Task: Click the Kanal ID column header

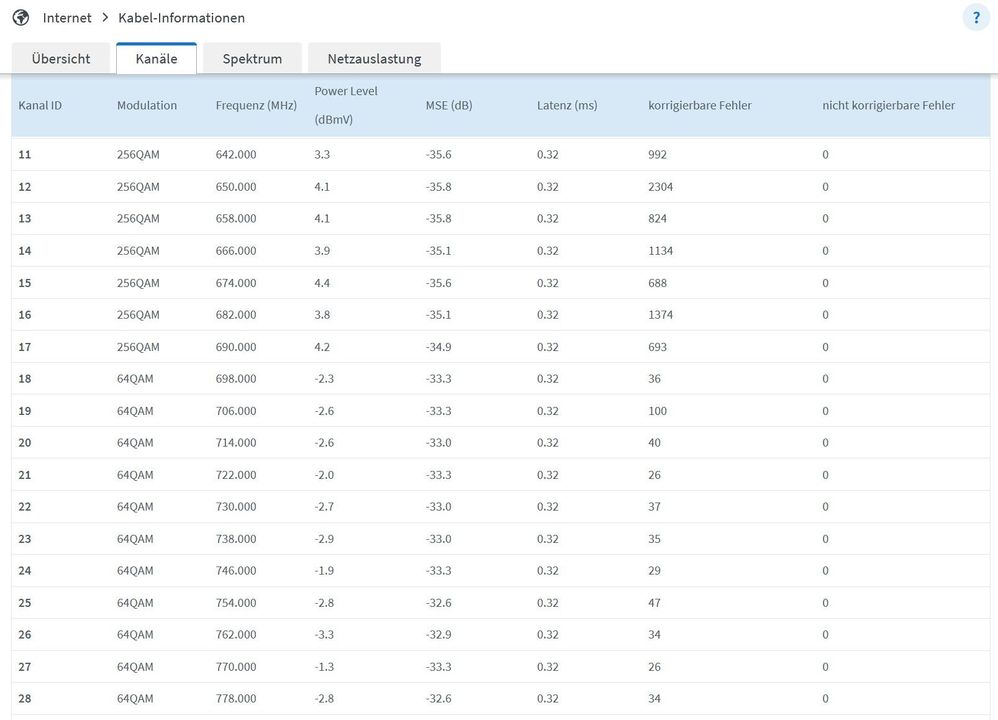Action: point(40,106)
